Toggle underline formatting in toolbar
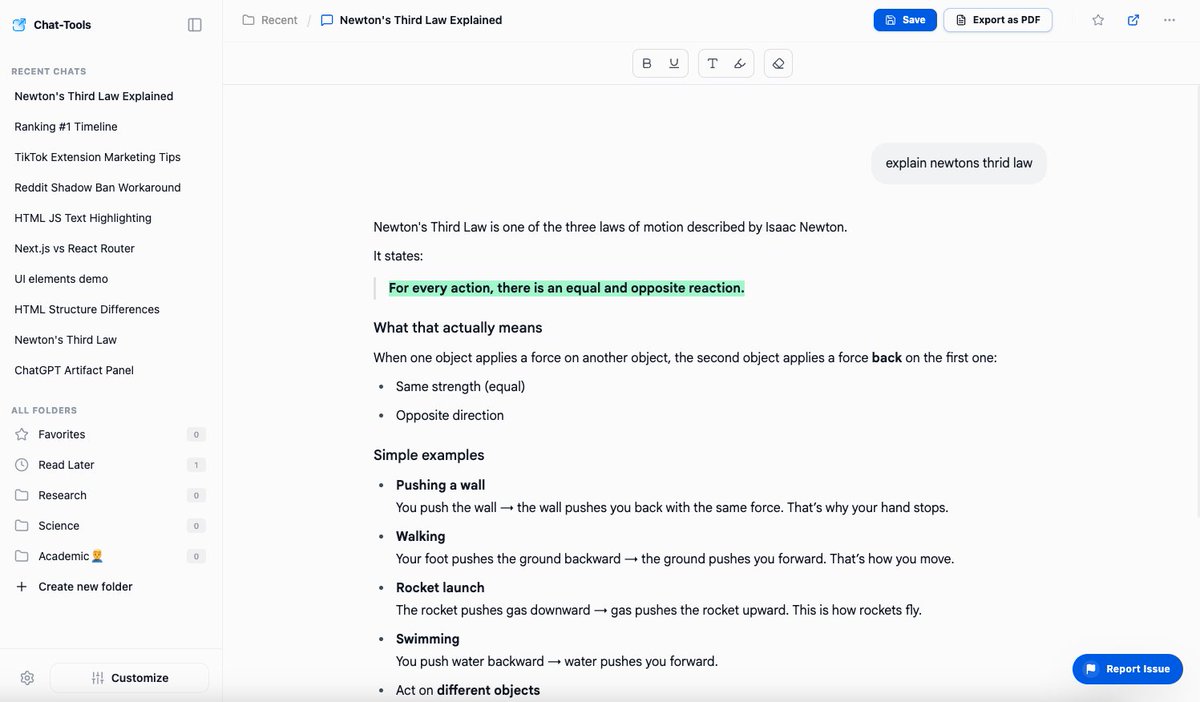 click(x=674, y=63)
